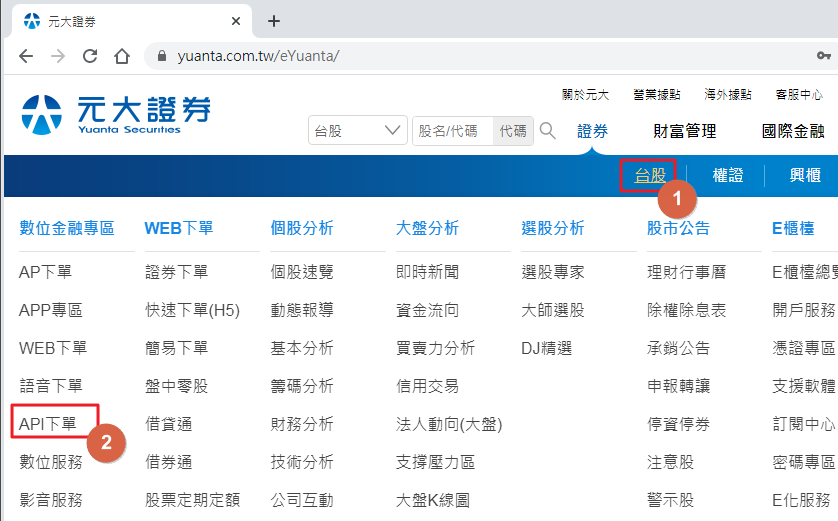Click the 選股分析 column heading

[x=553, y=228]
